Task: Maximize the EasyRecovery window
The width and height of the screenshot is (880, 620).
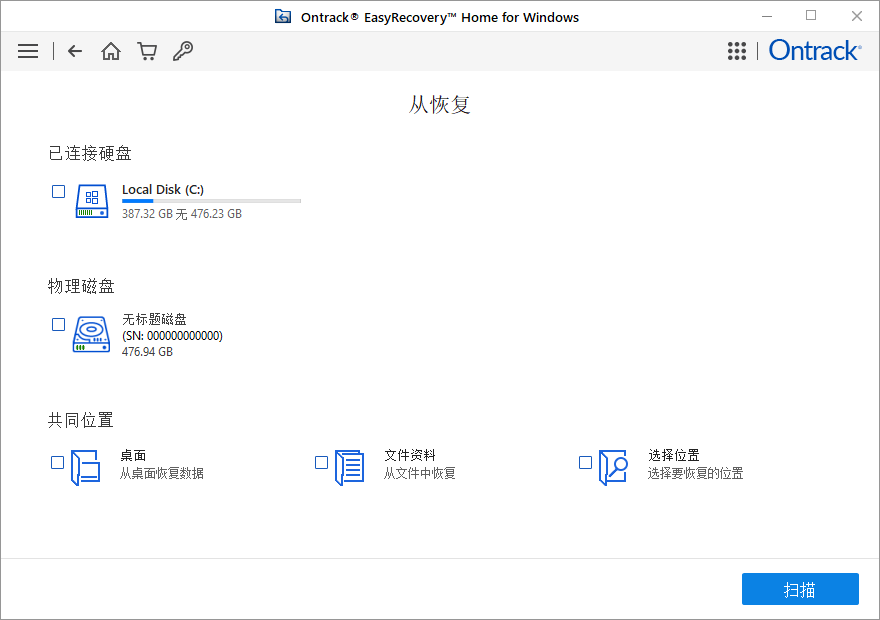Action: click(x=811, y=16)
